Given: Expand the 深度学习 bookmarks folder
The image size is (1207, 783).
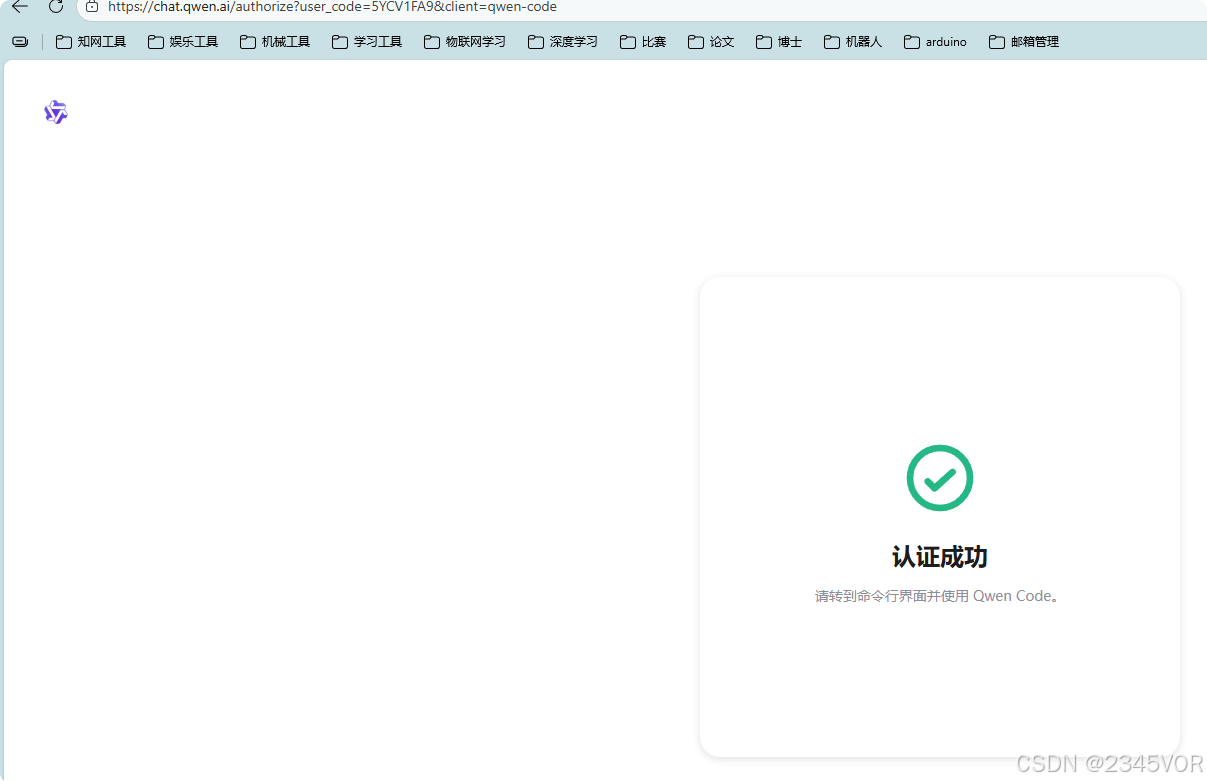Looking at the screenshot, I should (562, 41).
